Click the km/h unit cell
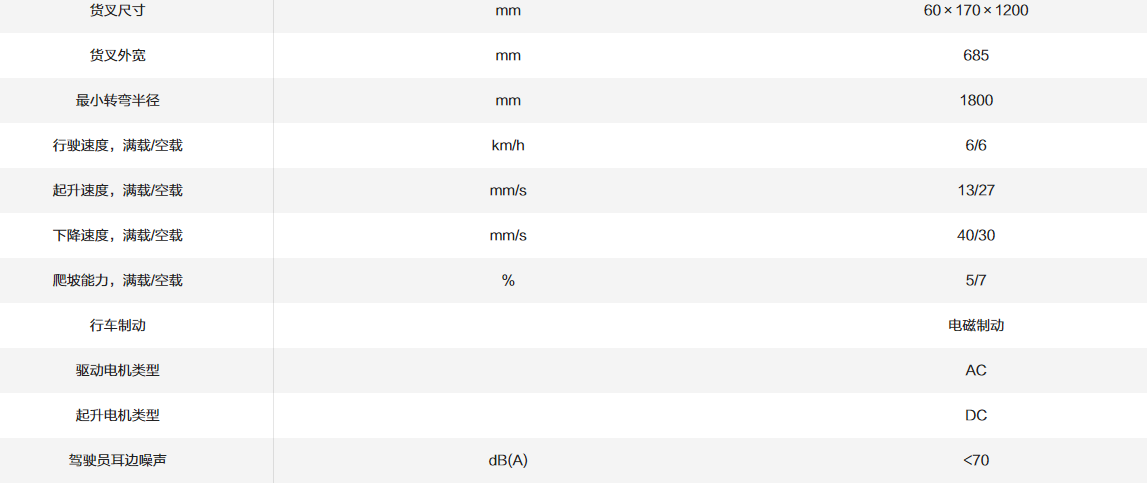 coord(508,145)
